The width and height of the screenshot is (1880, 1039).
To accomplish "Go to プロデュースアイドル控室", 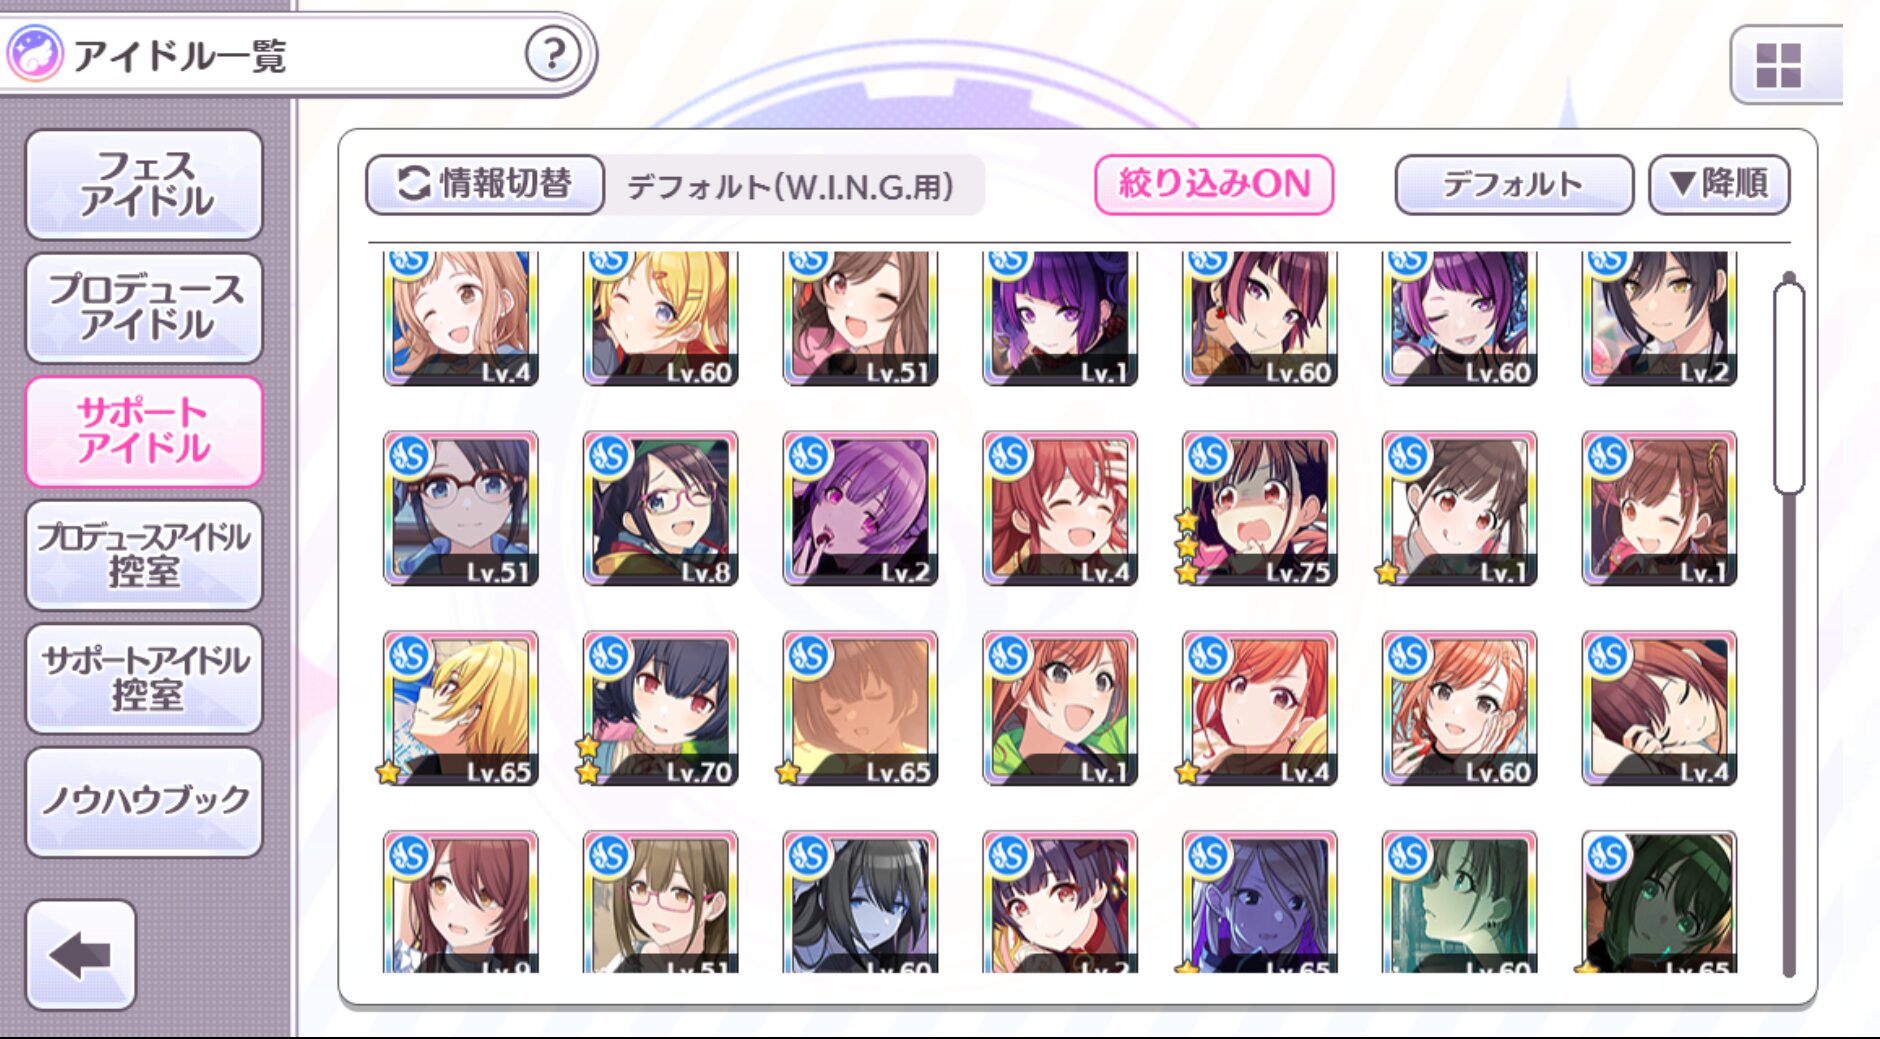I will [145, 555].
